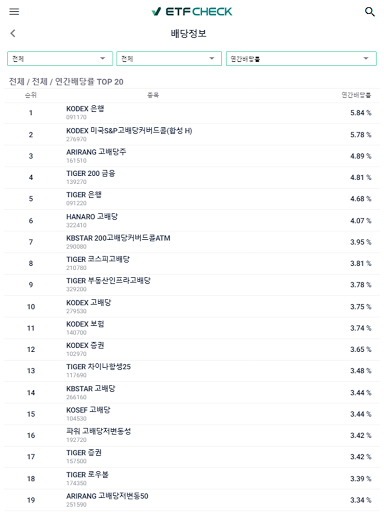This screenshot has width=384, height=512.
Task: Click the ETF CHECK logo
Action: (x=192, y=12)
